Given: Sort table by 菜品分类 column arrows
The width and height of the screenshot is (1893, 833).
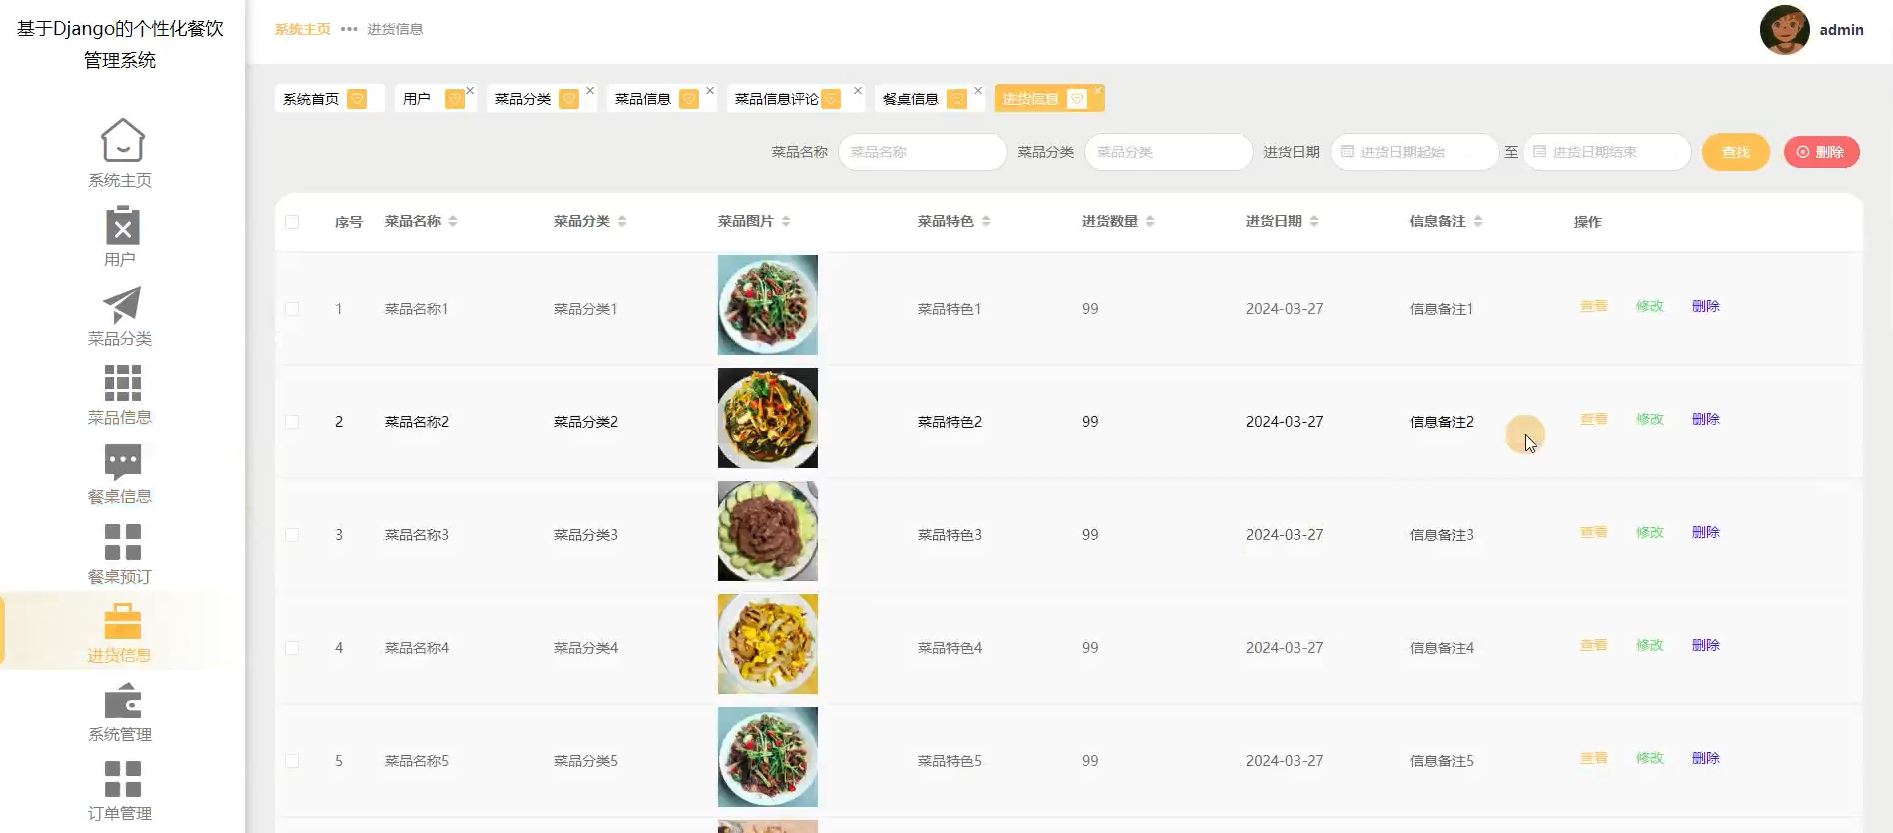Looking at the screenshot, I should pyautogui.click(x=622, y=221).
